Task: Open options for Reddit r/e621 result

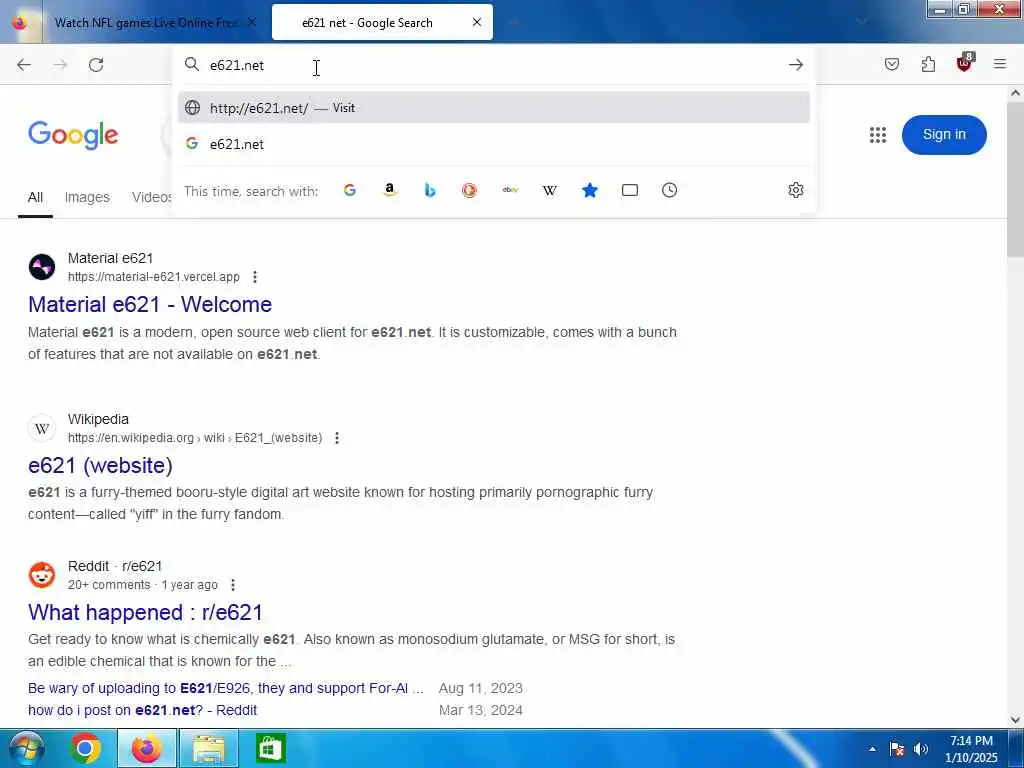Action: point(232,584)
